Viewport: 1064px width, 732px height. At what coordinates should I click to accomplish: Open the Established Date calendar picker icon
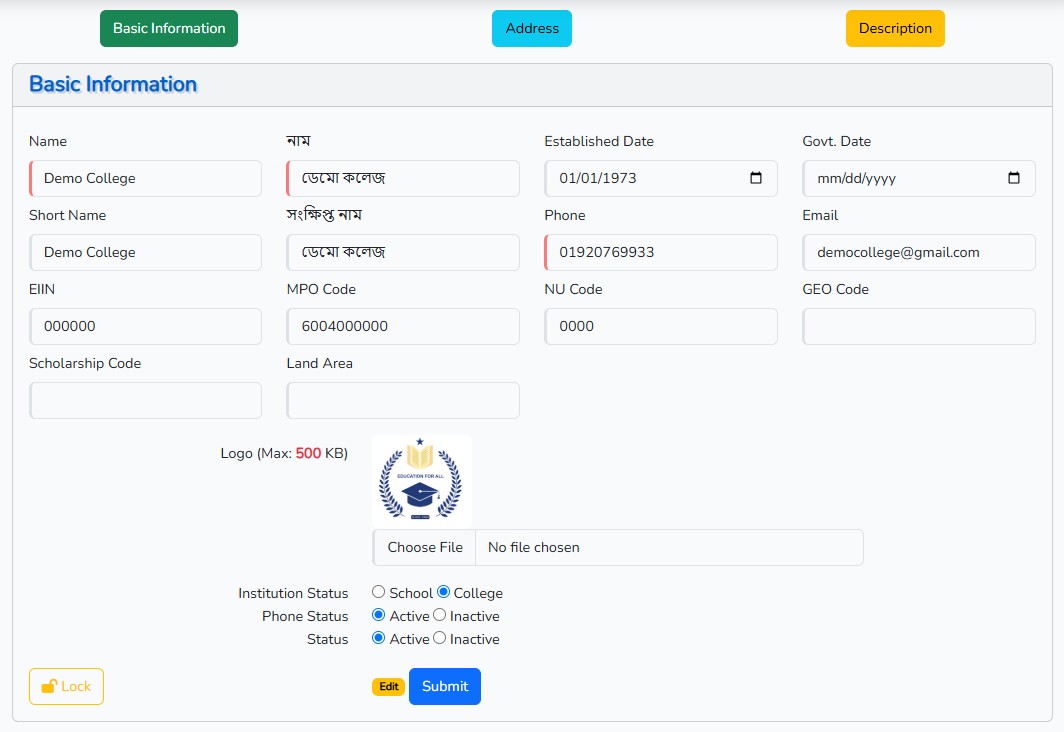coord(756,178)
